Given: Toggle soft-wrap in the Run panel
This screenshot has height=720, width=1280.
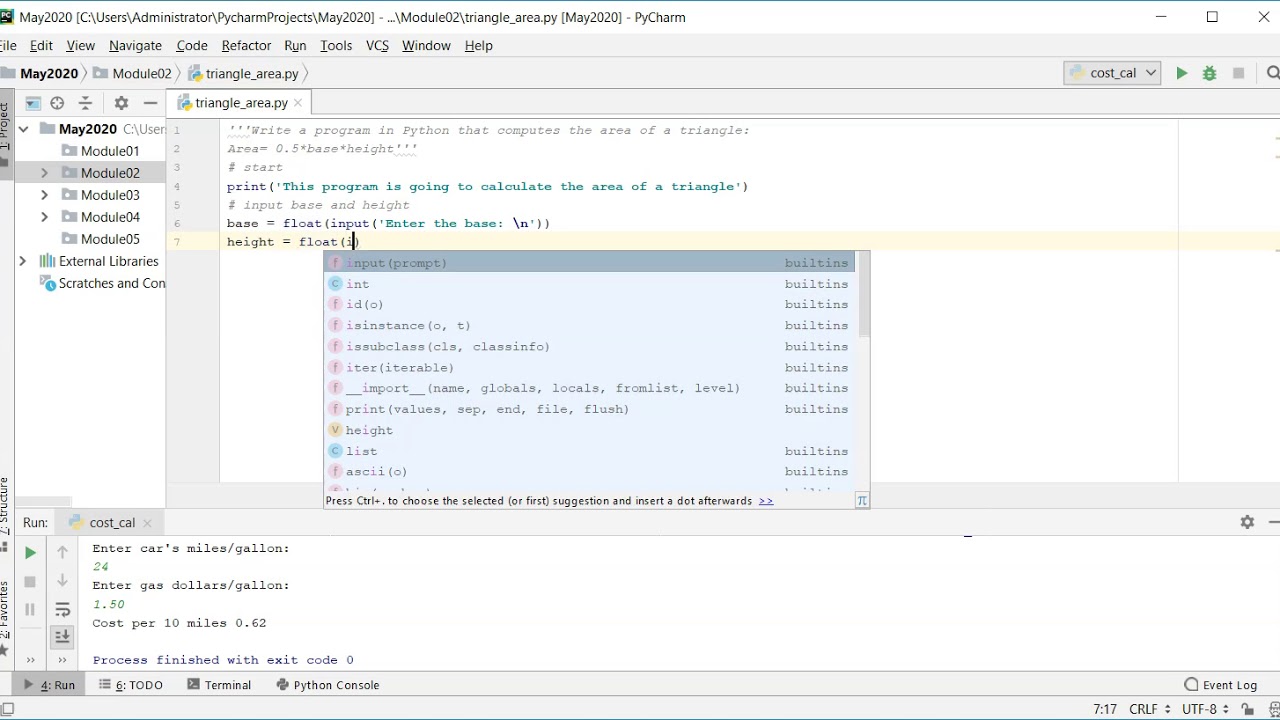Looking at the screenshot, I should (62, 609).
